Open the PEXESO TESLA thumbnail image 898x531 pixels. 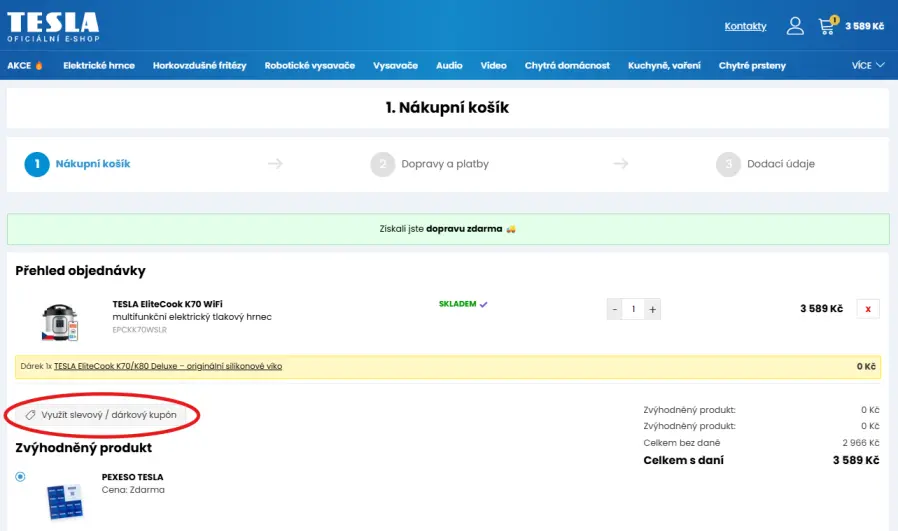65,502
